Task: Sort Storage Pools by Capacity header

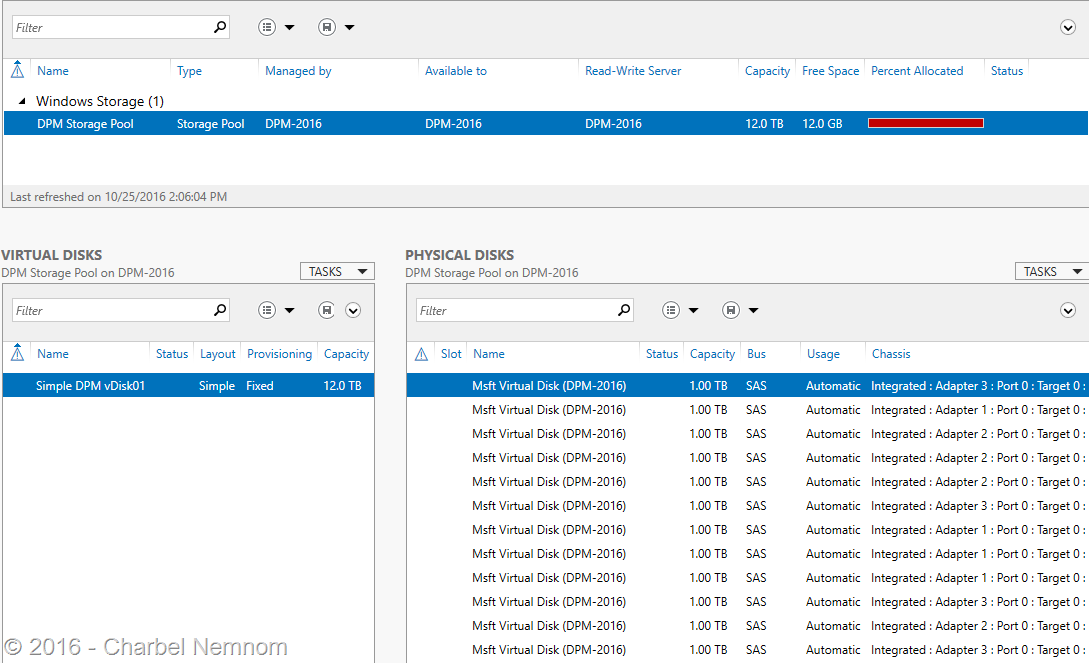Action: coord(767,71)
